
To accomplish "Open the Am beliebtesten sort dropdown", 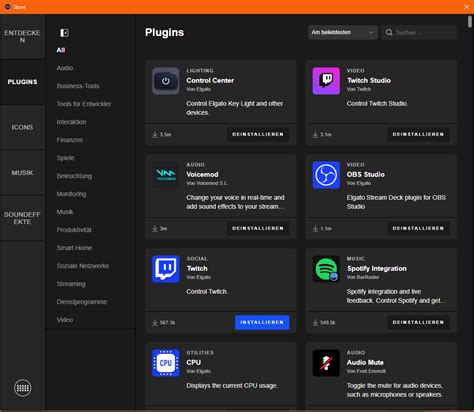I will [x=343, y=32].
